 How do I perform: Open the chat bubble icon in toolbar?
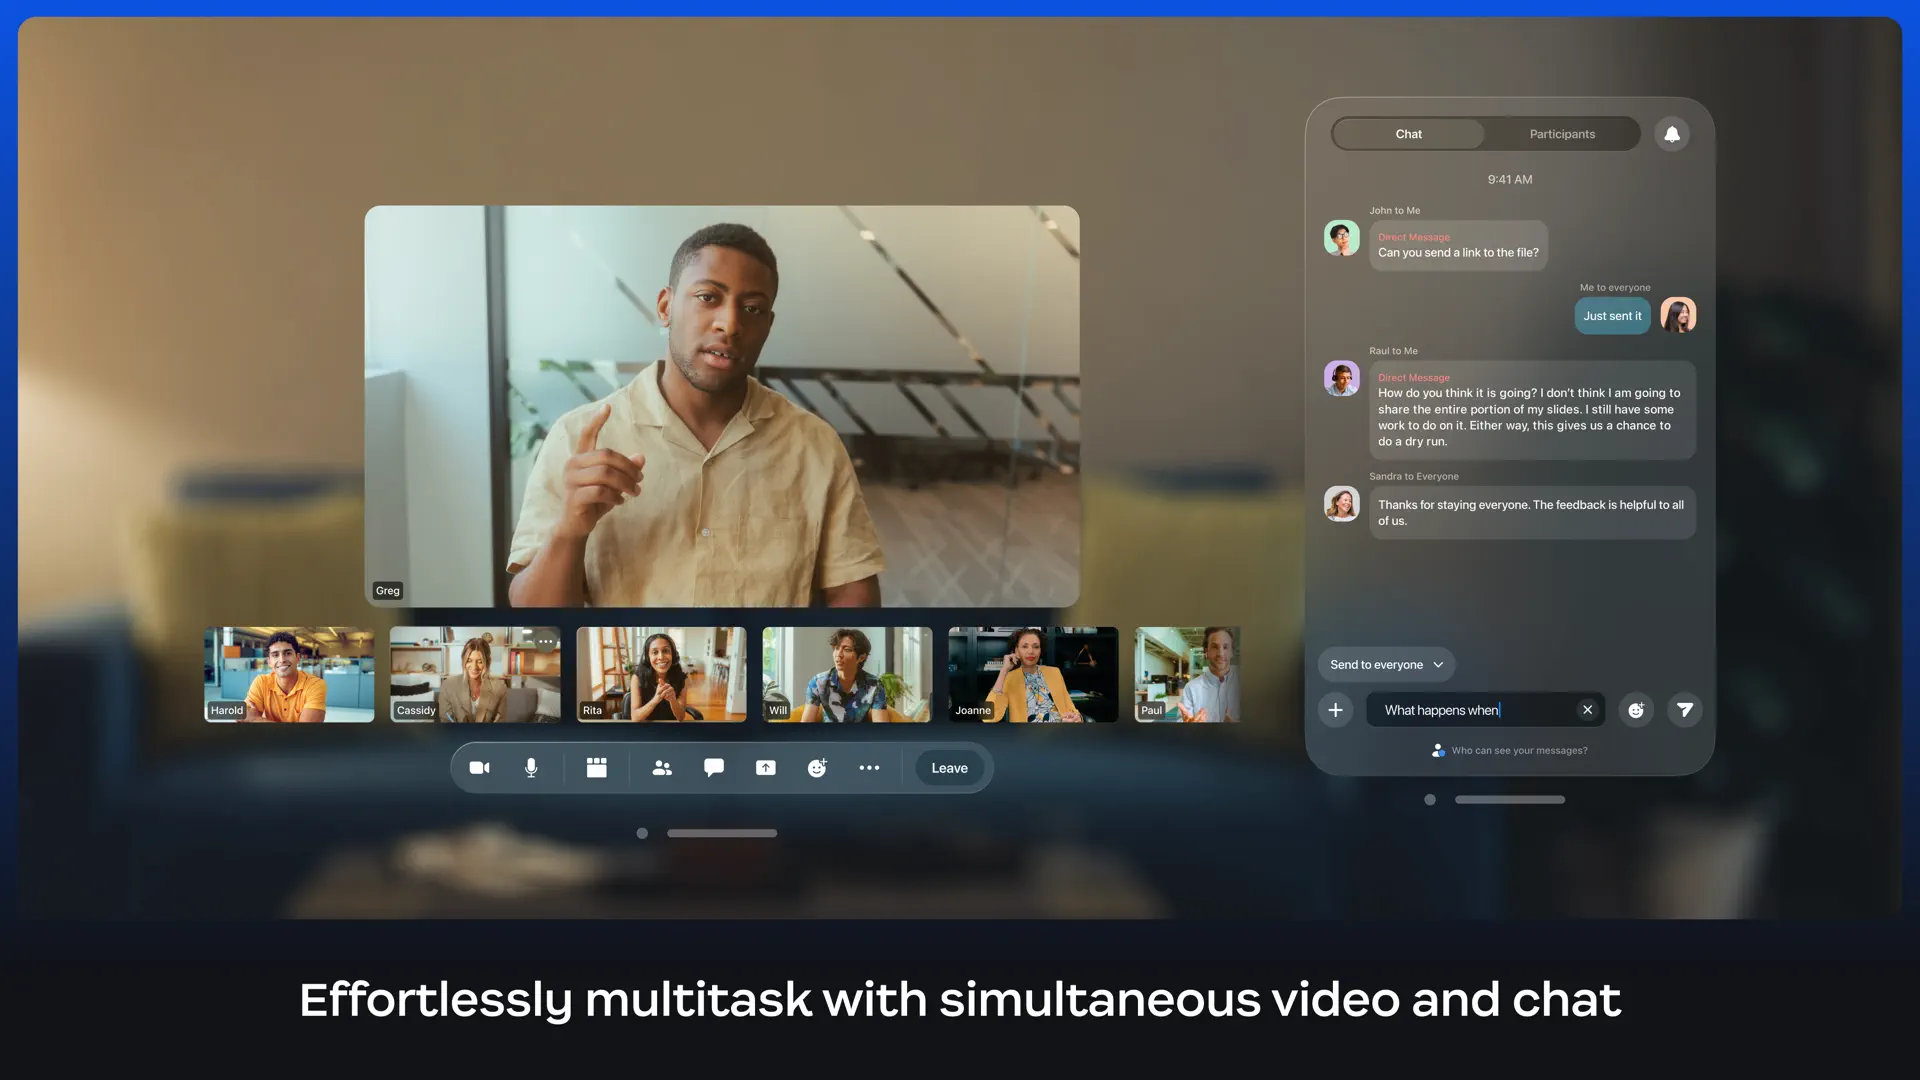(713, 767)
